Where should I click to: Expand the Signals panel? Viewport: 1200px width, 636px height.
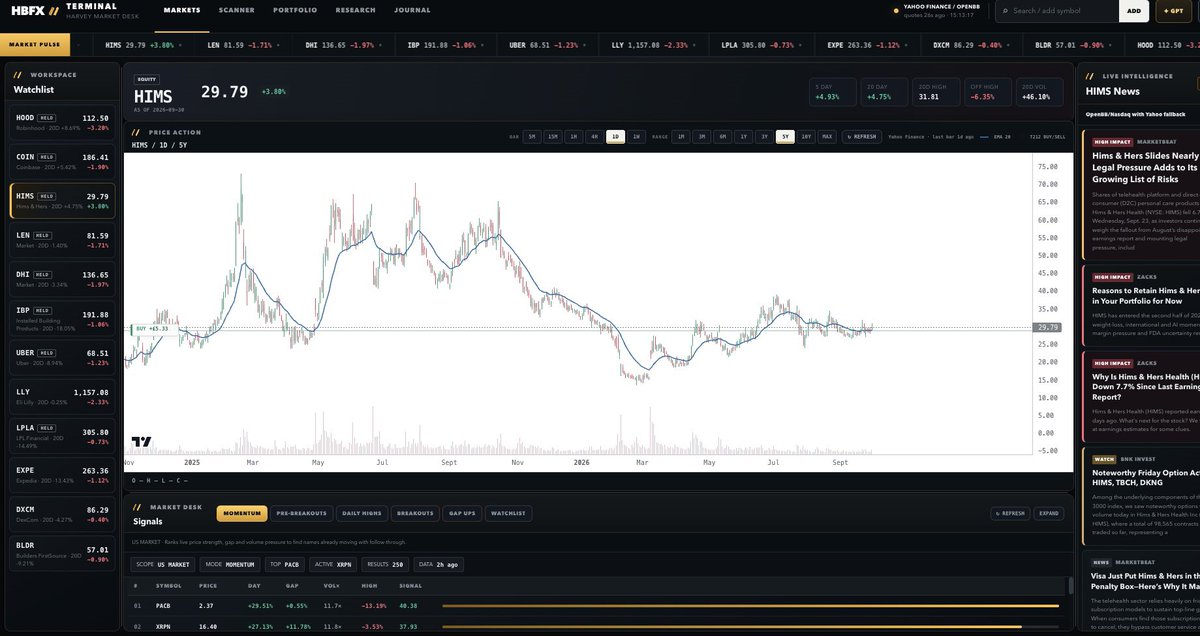click(x=1048, y=513)
